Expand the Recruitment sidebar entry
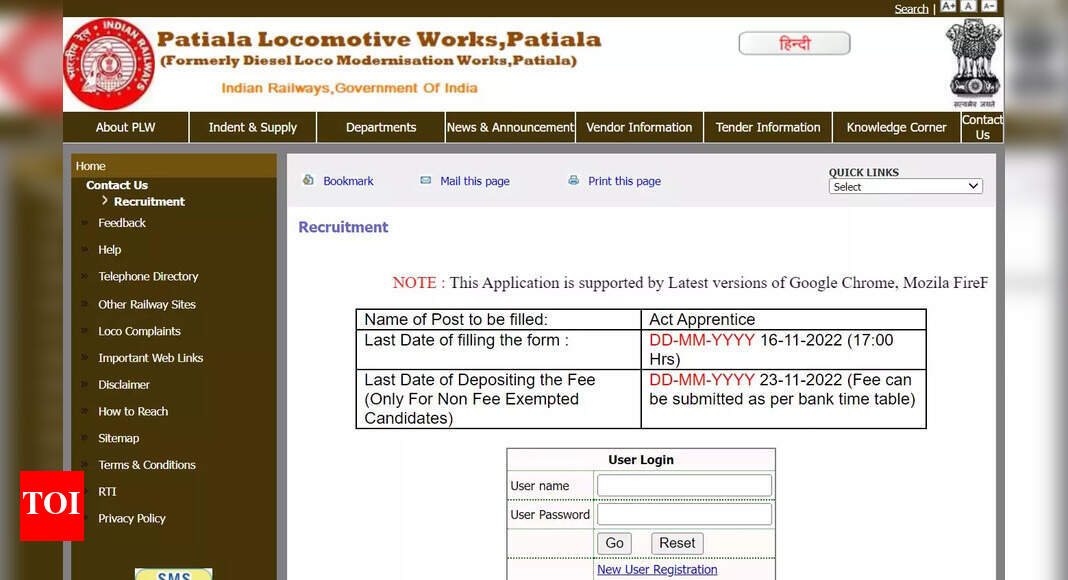1068x580 pixels. 148,201
